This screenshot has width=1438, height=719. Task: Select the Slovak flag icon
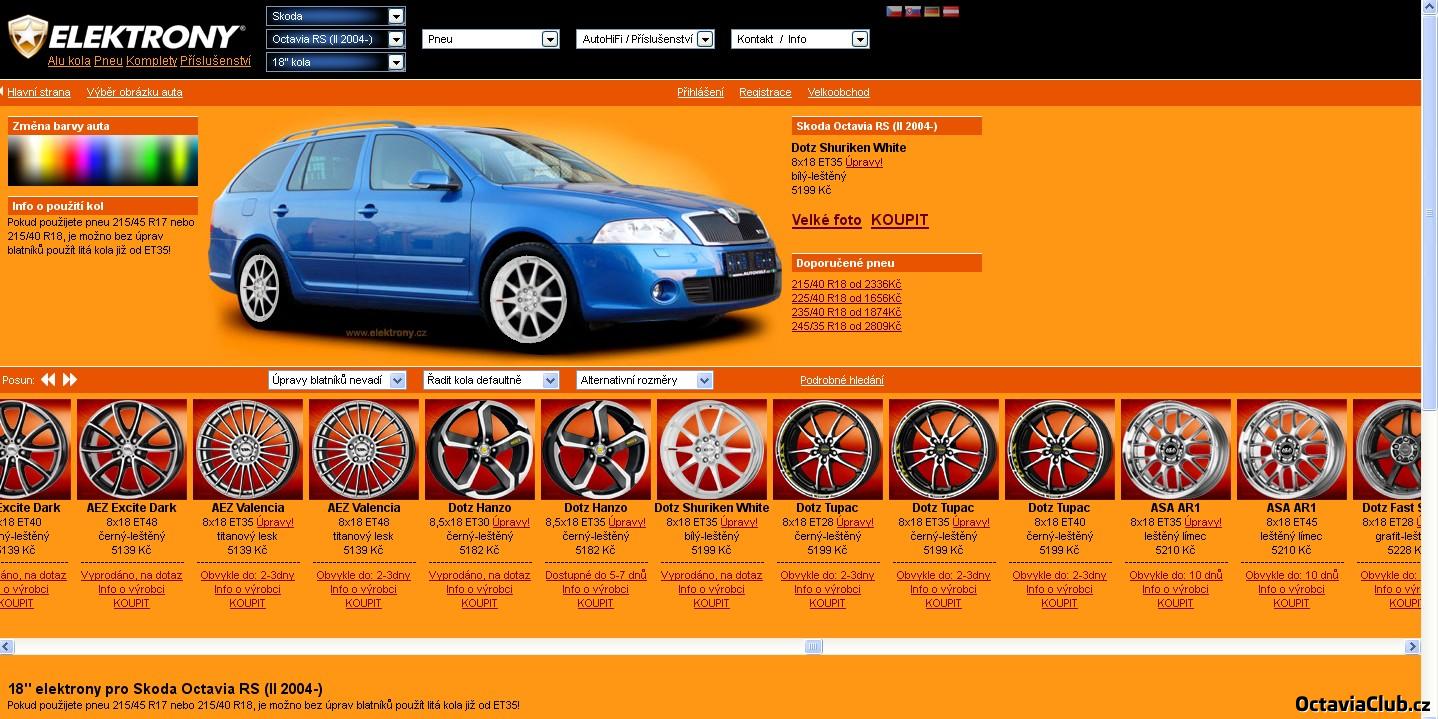[x=913, y=12]
